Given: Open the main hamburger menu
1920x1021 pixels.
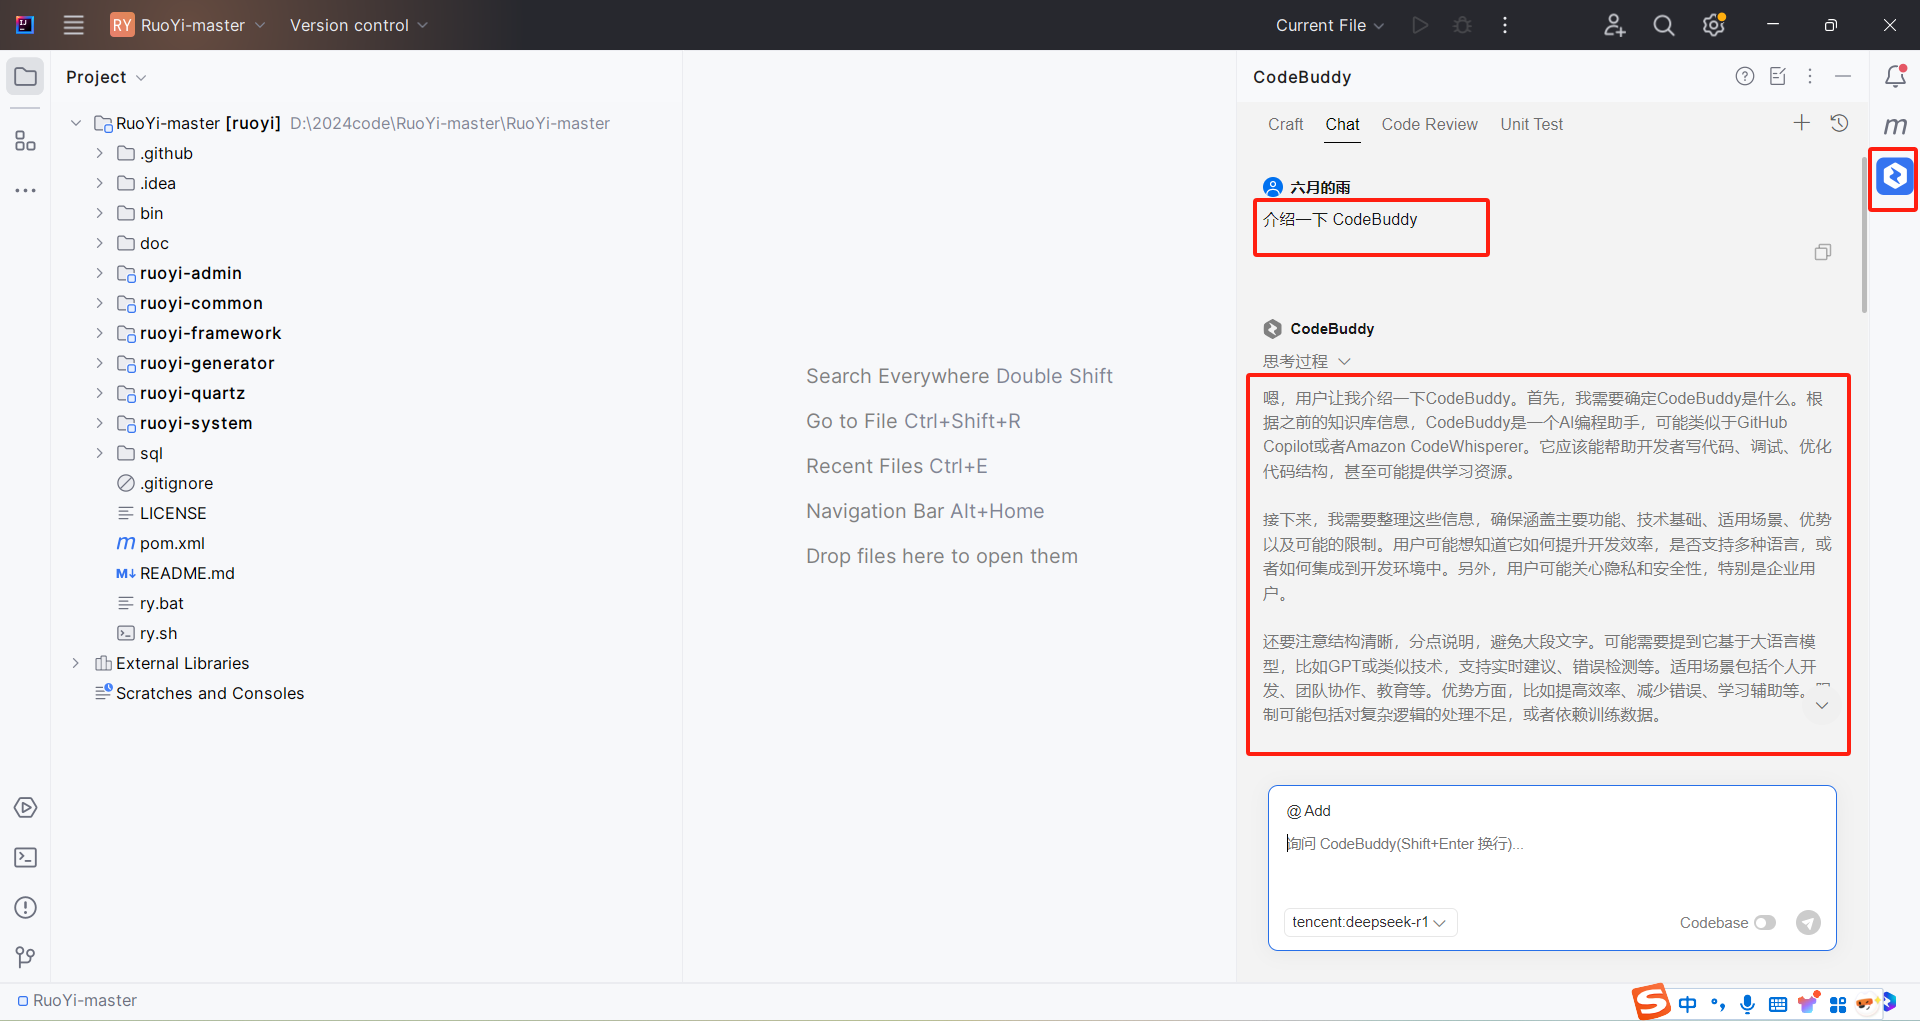Looking at the screenshot, I should (74, 25).
